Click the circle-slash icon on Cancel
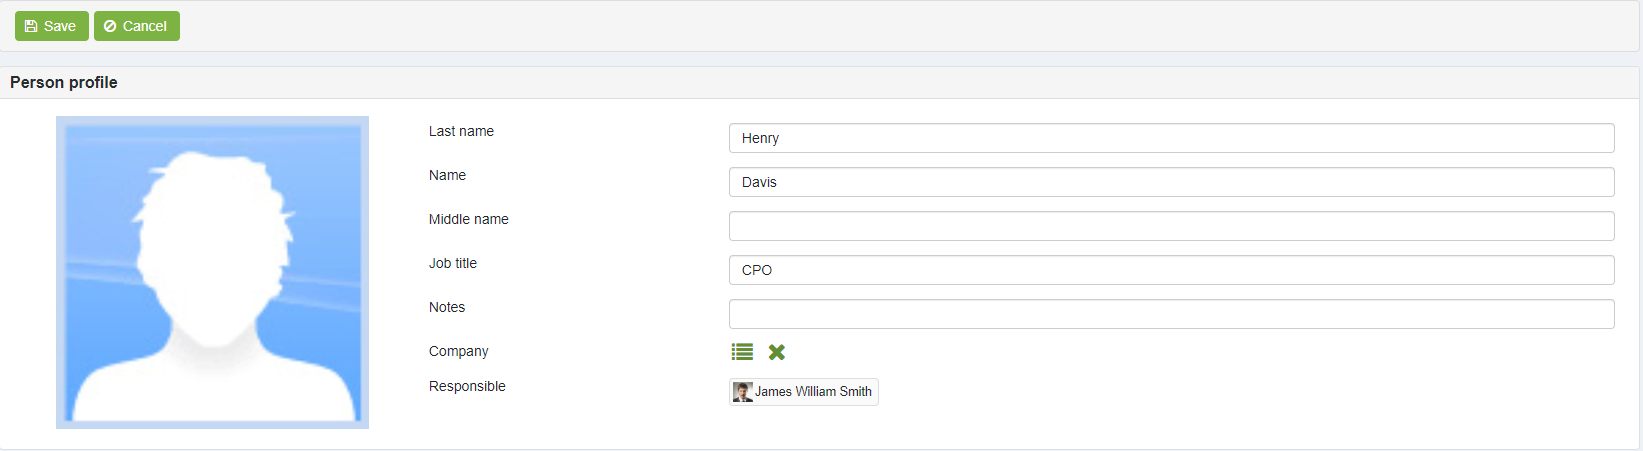1643x451 pixels. tap(110, 26)
